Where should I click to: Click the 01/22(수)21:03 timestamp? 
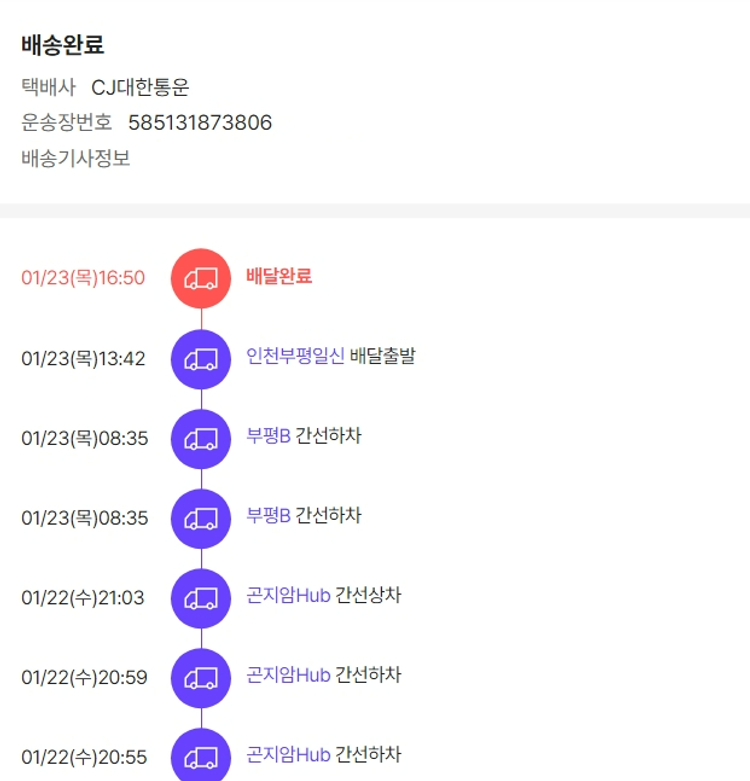(x=83, y=598)
